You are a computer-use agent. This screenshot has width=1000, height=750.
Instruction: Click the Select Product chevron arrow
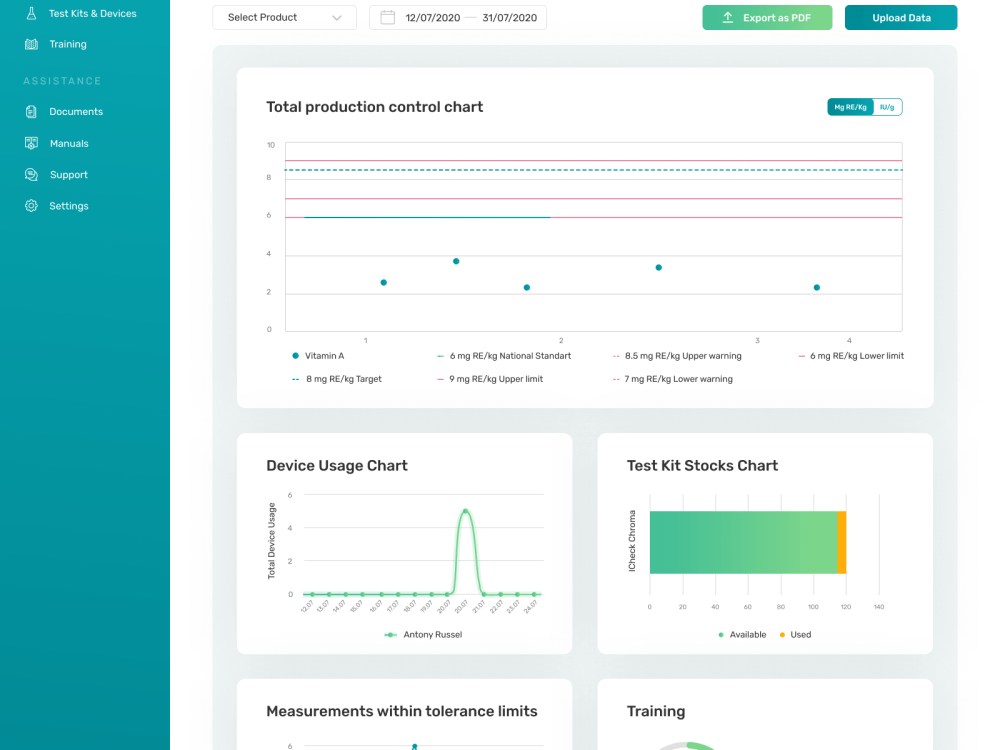coord(337,18)
